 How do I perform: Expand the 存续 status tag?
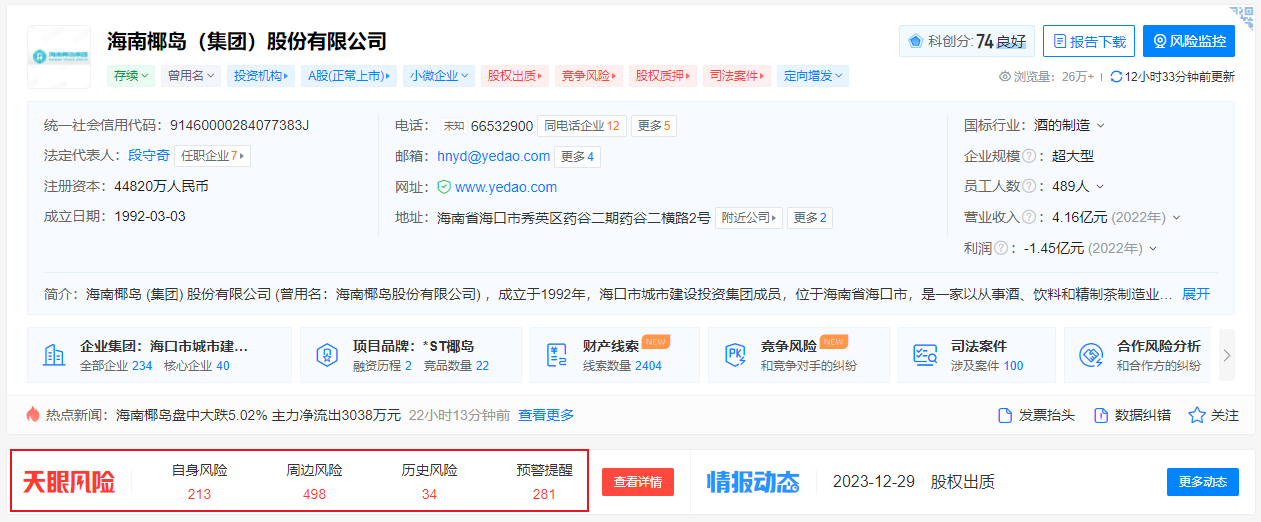132,76
